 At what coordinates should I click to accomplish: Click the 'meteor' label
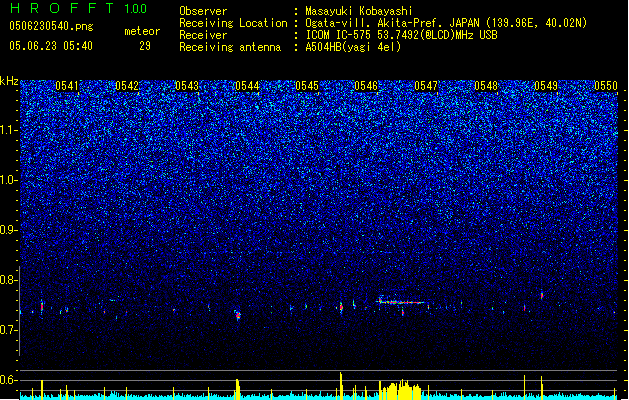(x=142, y=31)
